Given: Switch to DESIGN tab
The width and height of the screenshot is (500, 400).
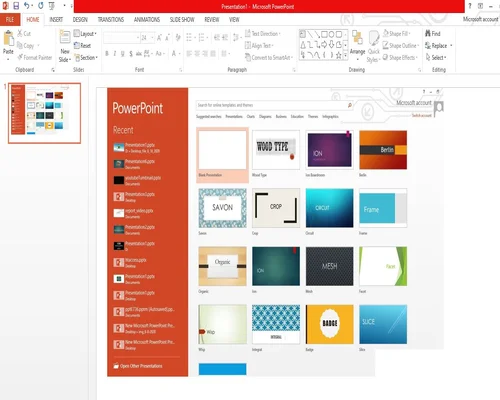Looking at the screenshot, I should (80, 19).
